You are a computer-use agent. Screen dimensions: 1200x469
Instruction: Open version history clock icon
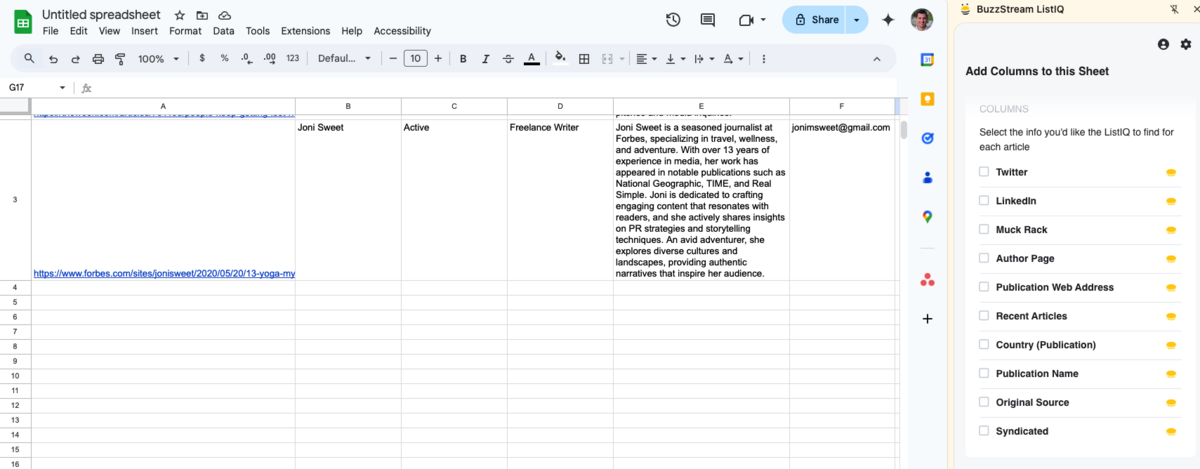tap(673, 20)
